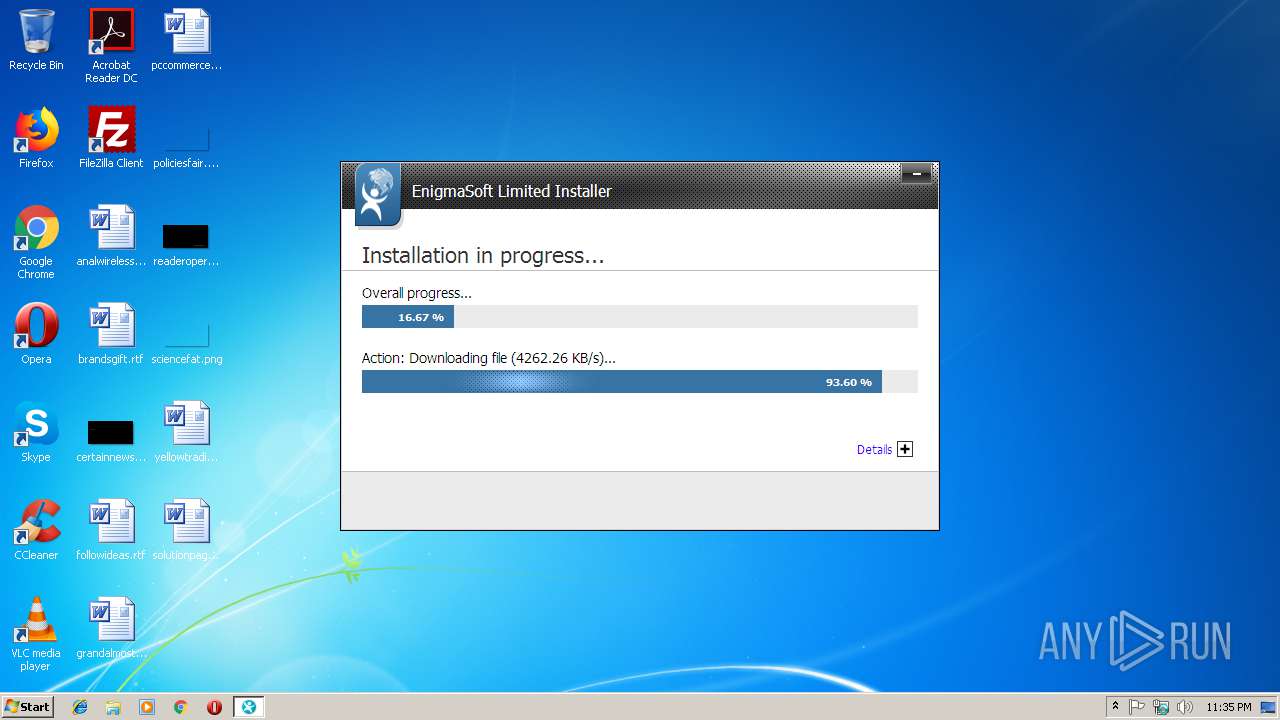Select the policiesfair file icon
1280x720 pixels.
tap(187, 147)
